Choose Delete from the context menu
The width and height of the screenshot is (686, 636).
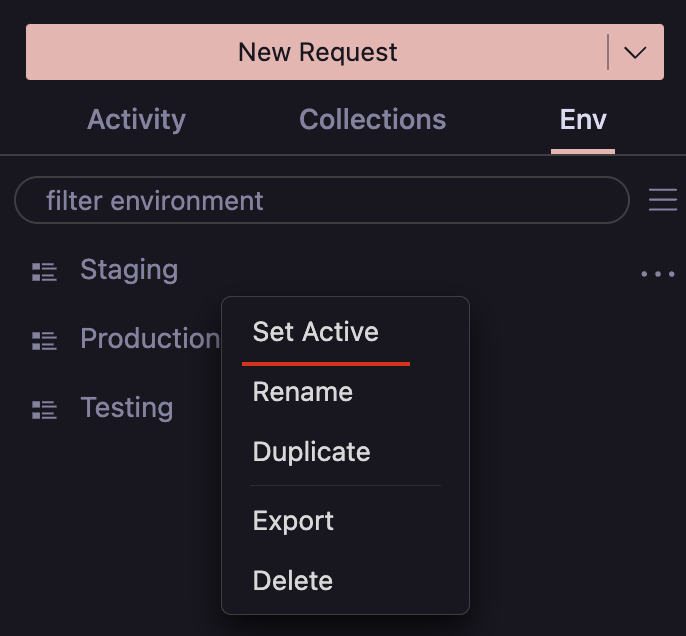click(293, 581)
